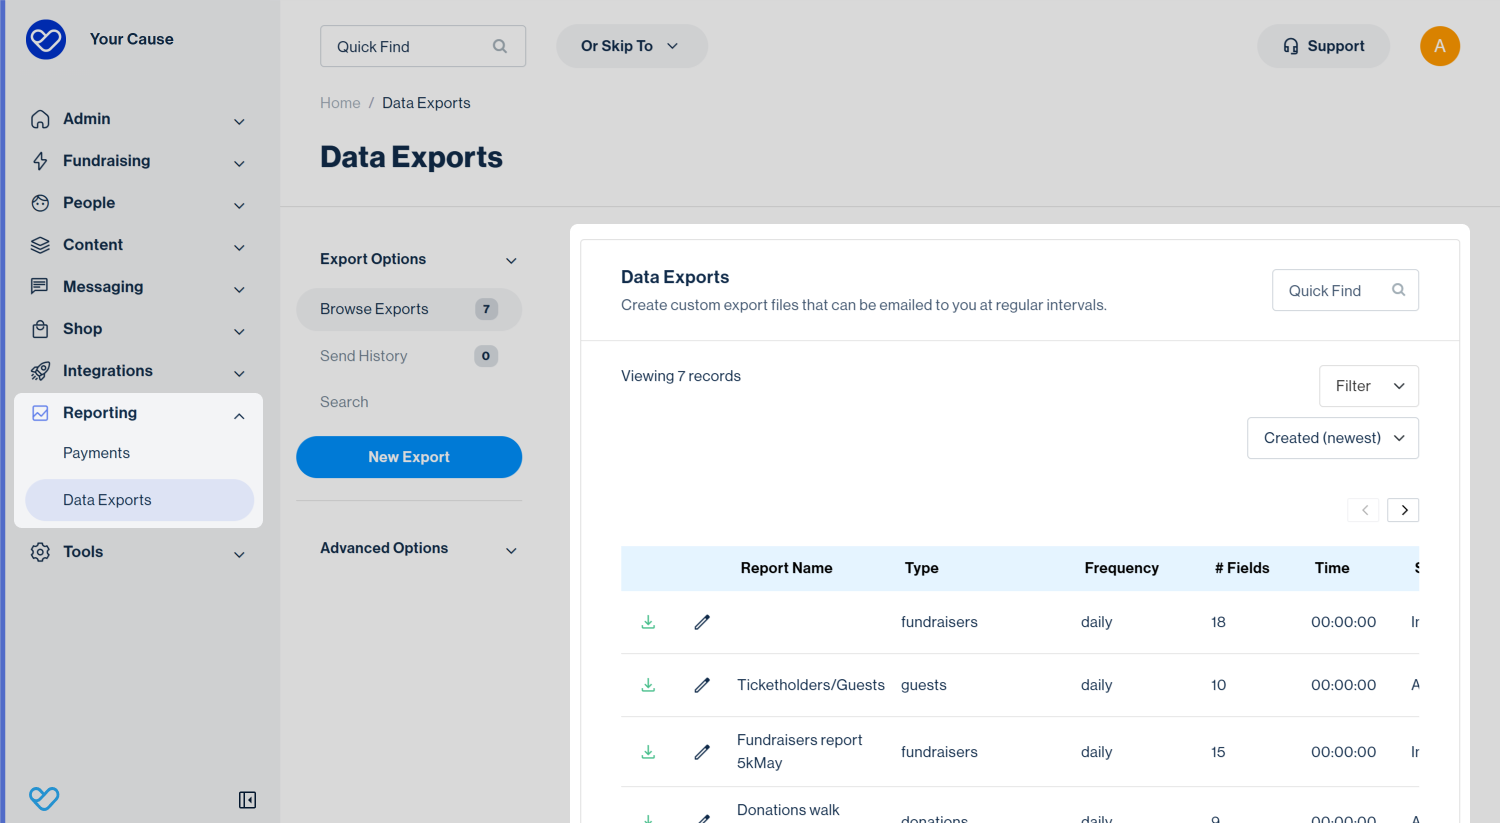Click the Reporting chart icon
Viewport: 1500px width, 823px height.
point(40,413)
